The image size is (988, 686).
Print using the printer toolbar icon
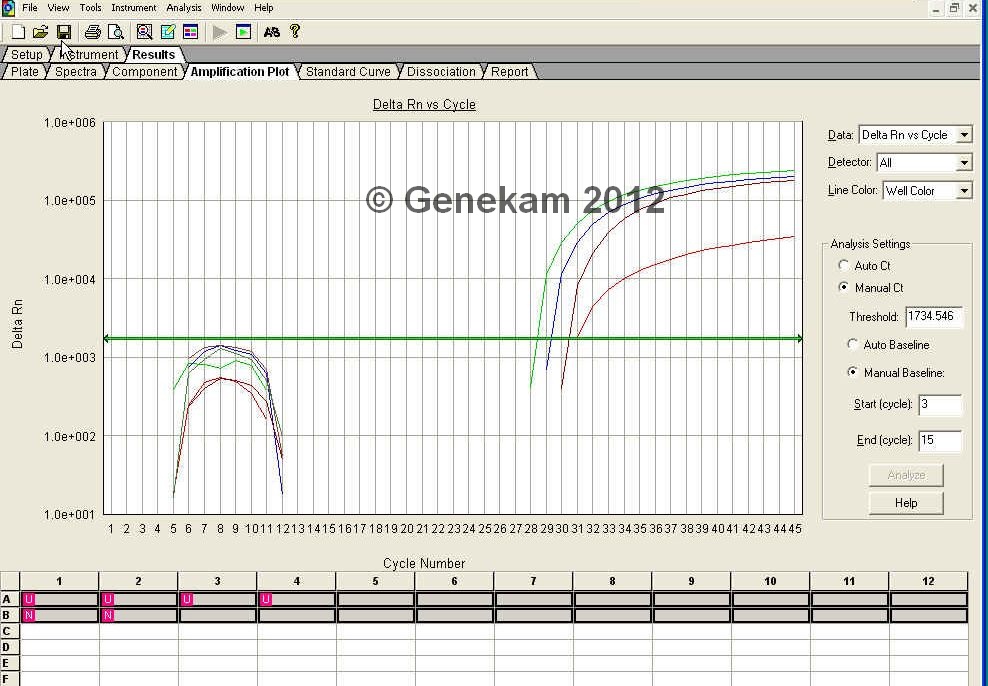(93, 31)
